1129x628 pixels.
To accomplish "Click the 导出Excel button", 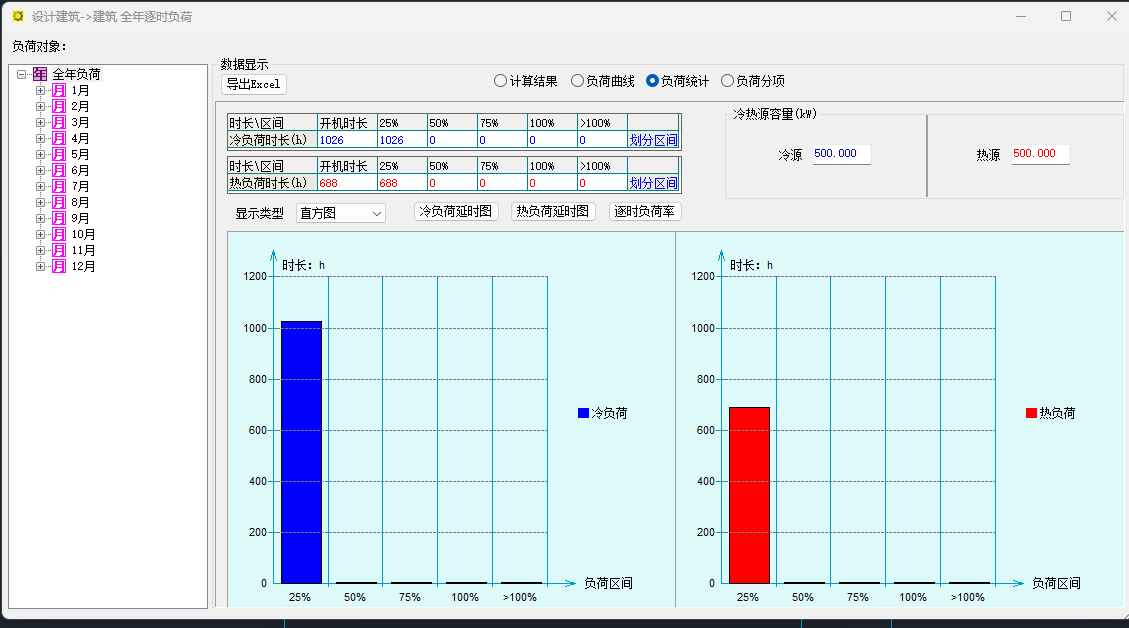I will (254, 84).
